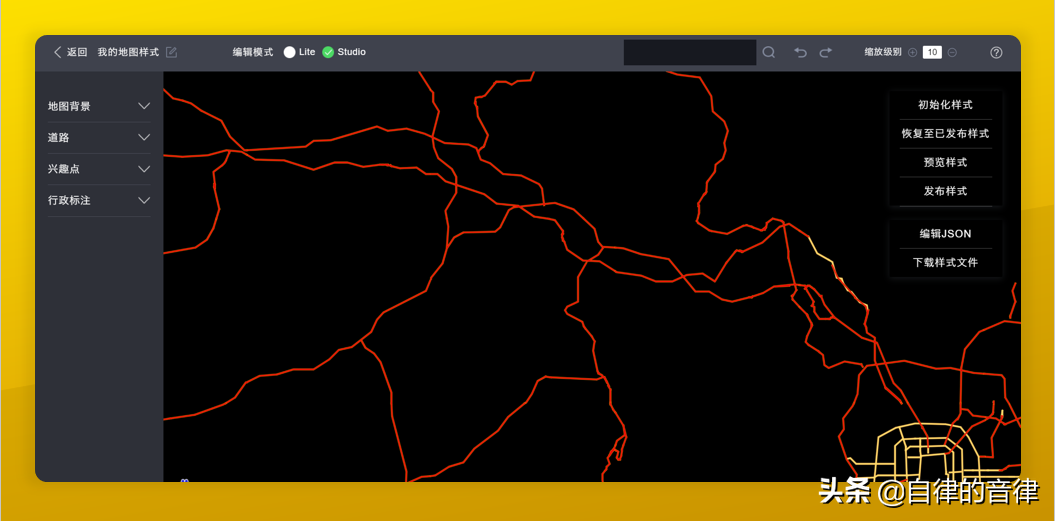Redo the last change
Screen dimensions: 1055x521
826,52
